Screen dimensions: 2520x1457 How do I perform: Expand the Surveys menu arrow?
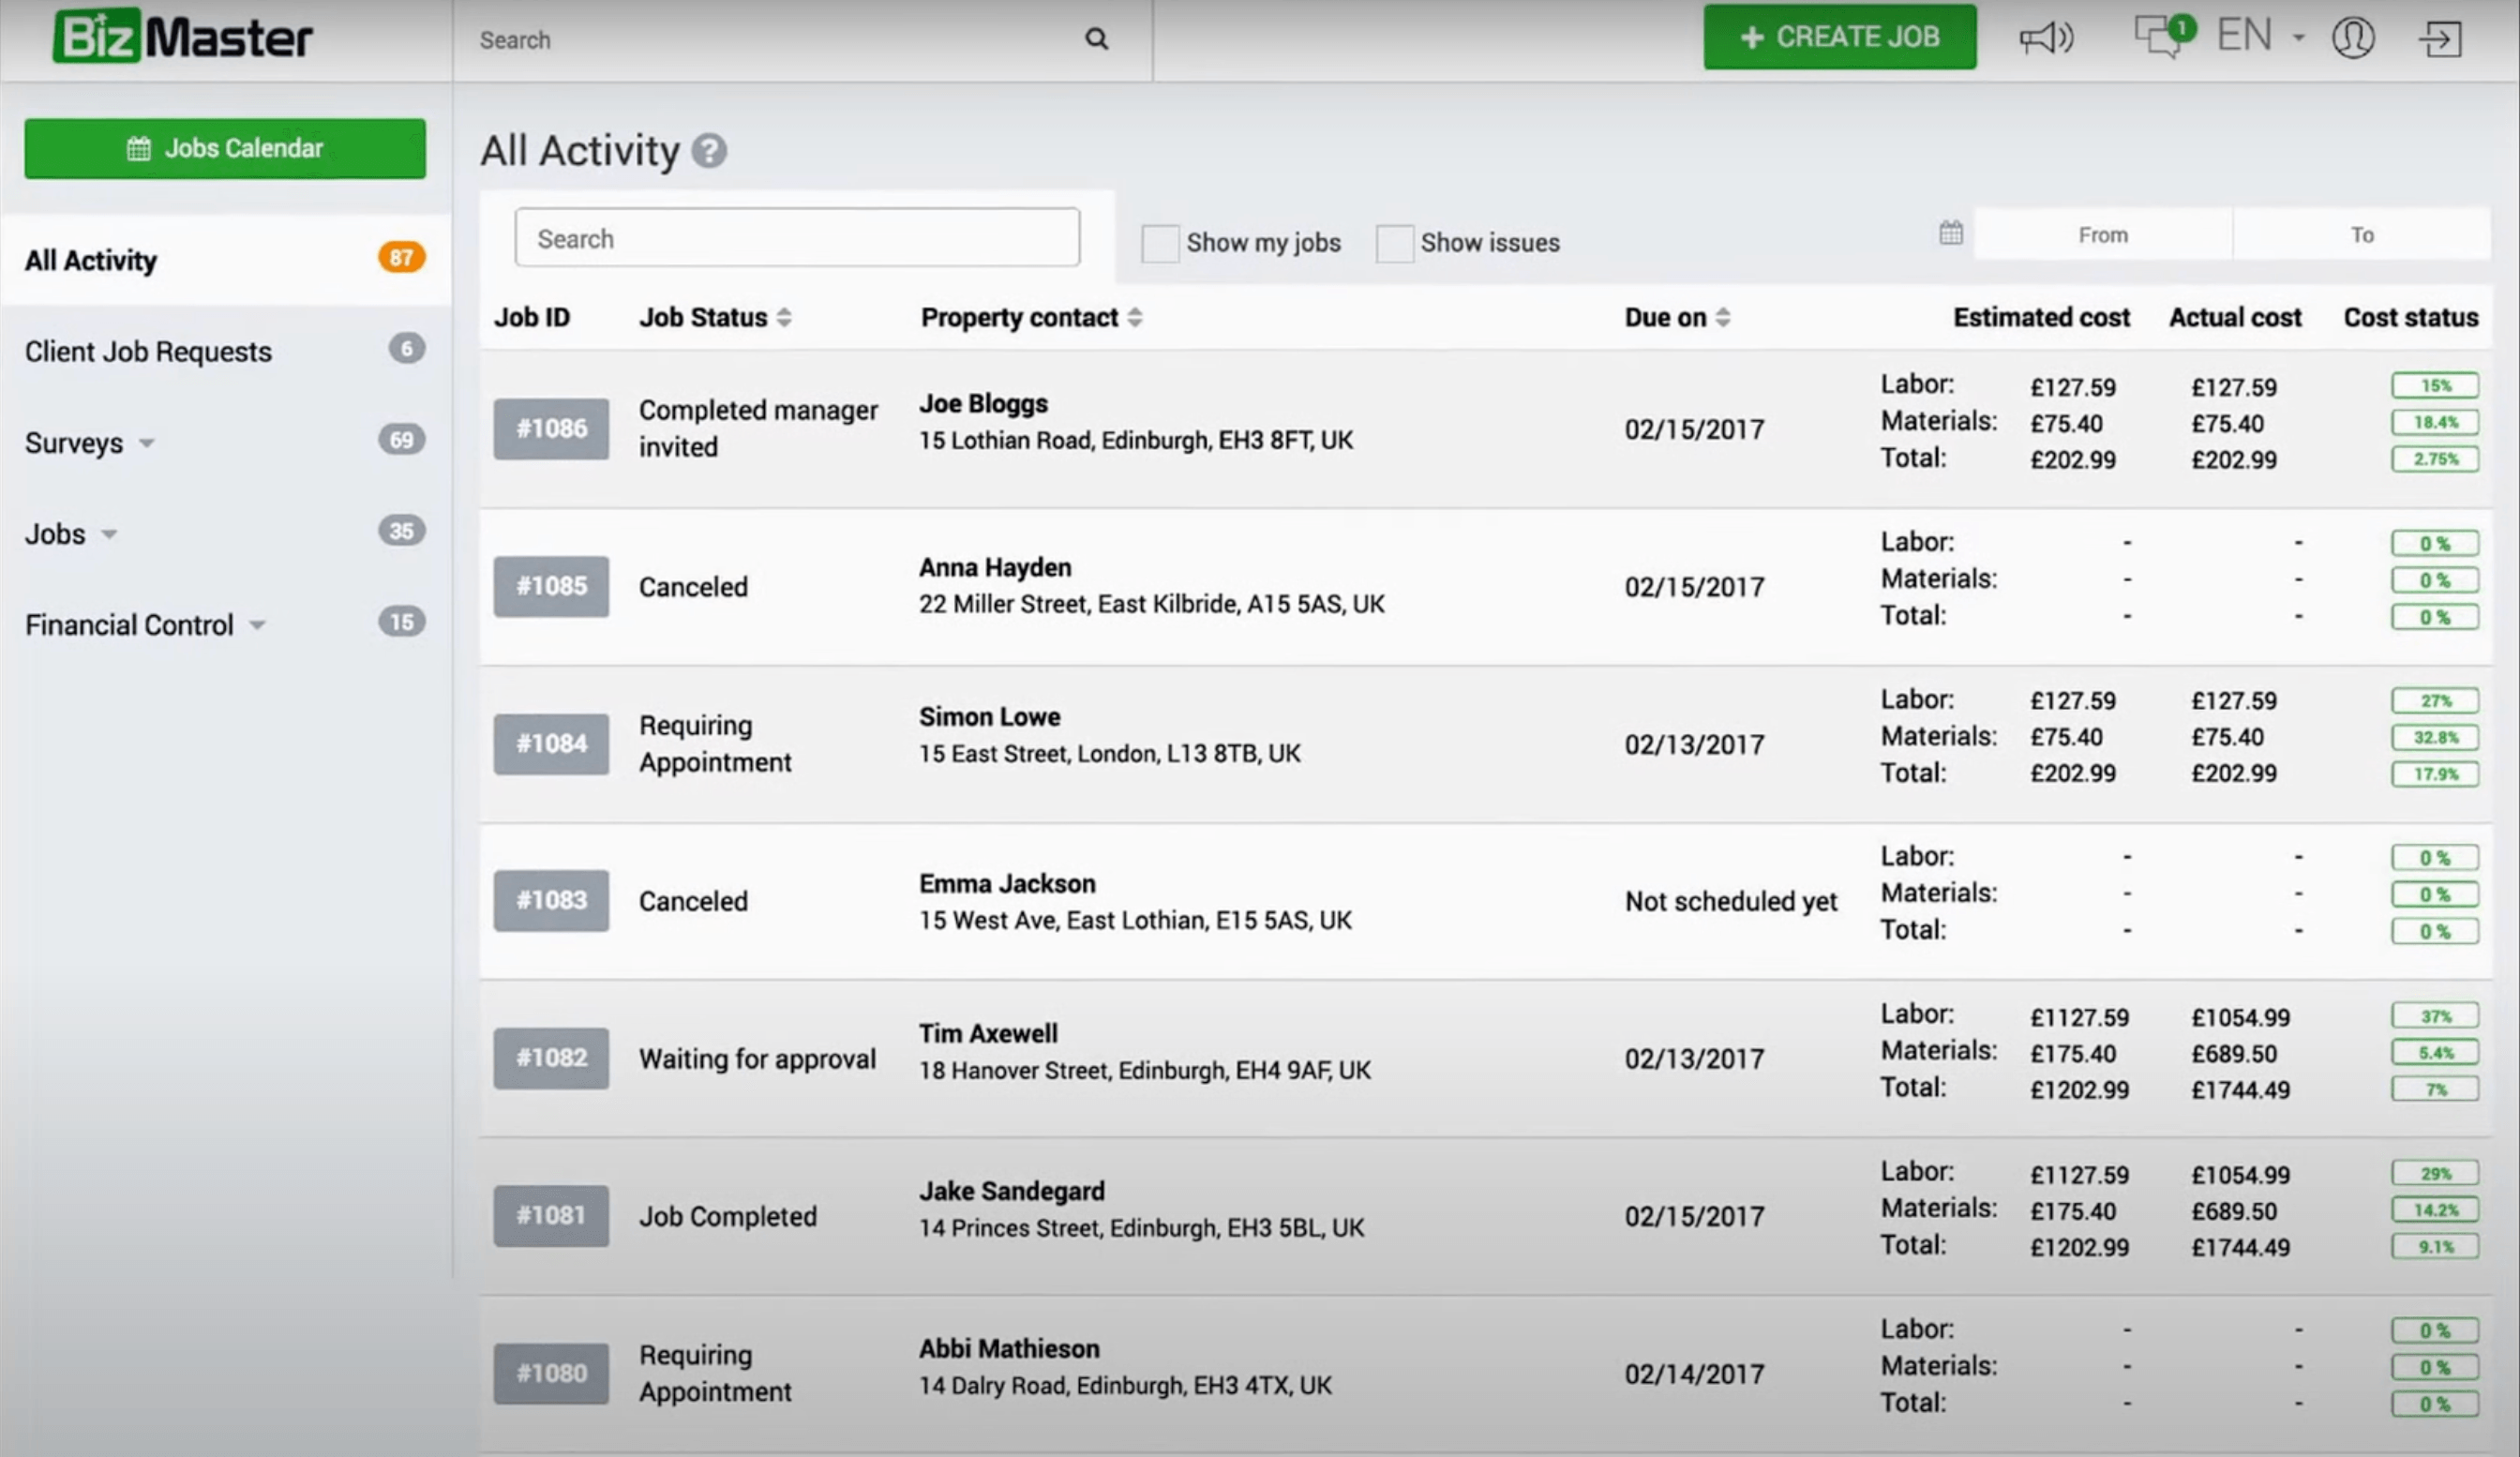(147, 443)
